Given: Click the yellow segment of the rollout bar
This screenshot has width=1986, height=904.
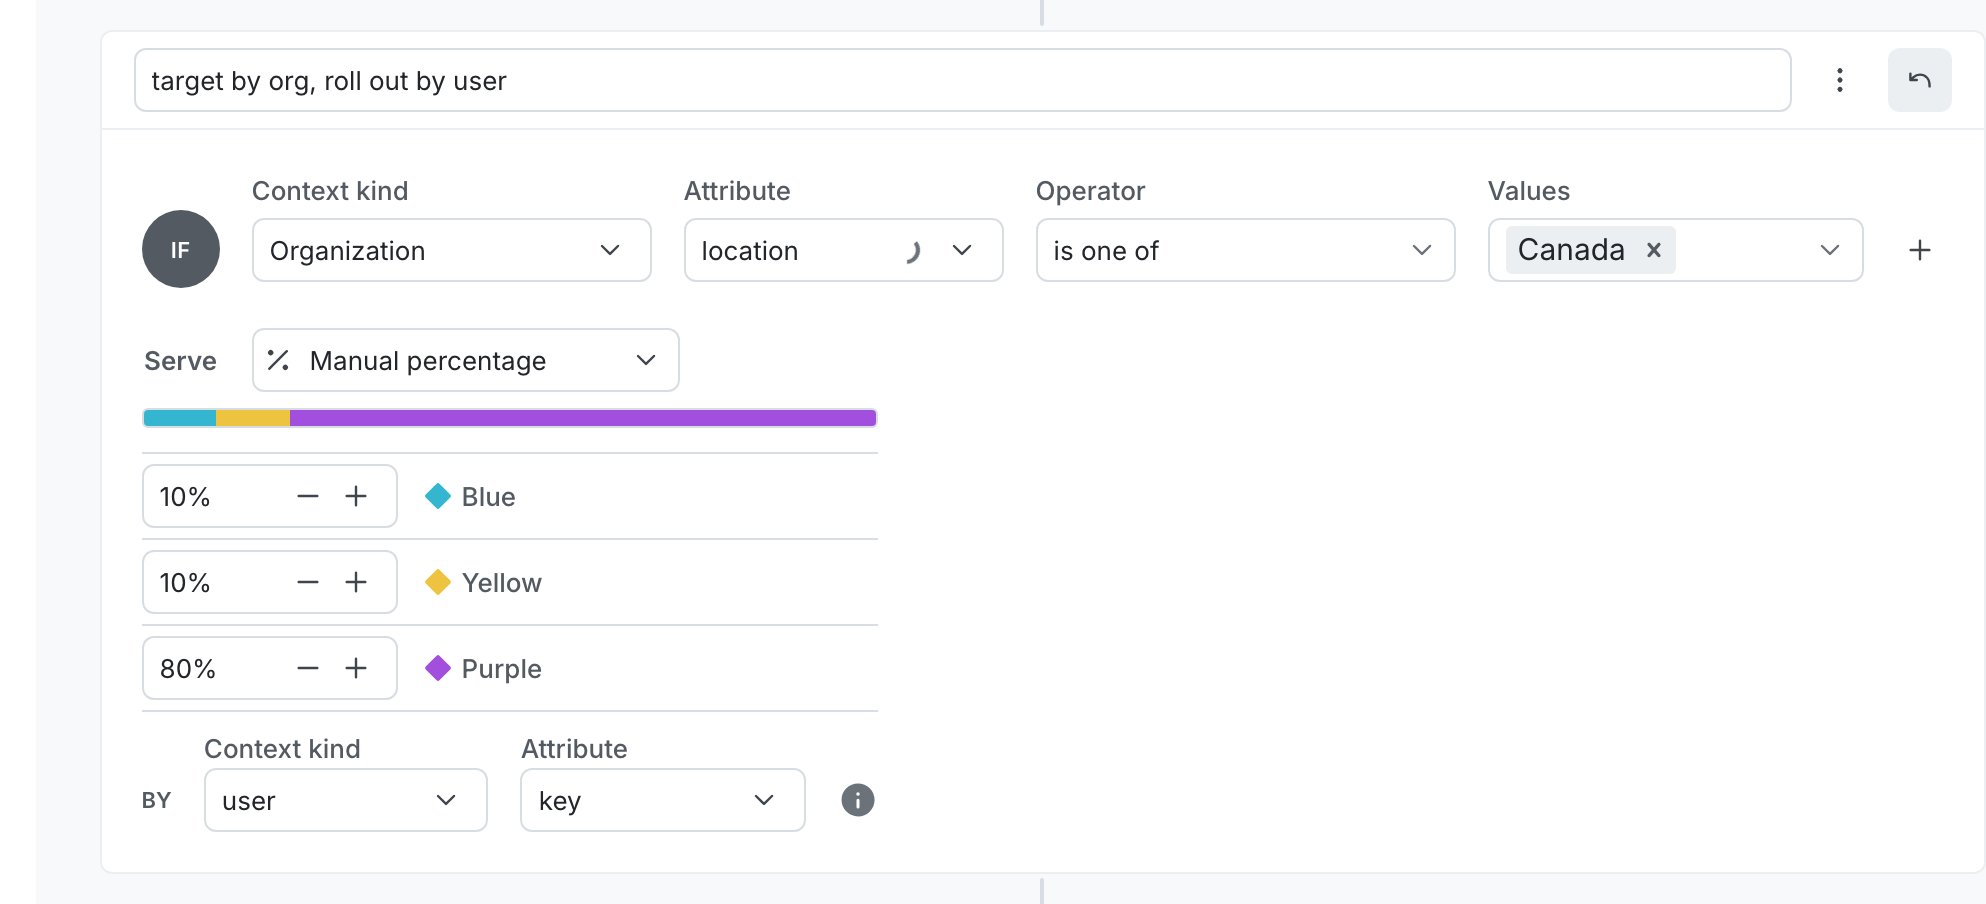Looking at the screenshot, I should [253, 418].
